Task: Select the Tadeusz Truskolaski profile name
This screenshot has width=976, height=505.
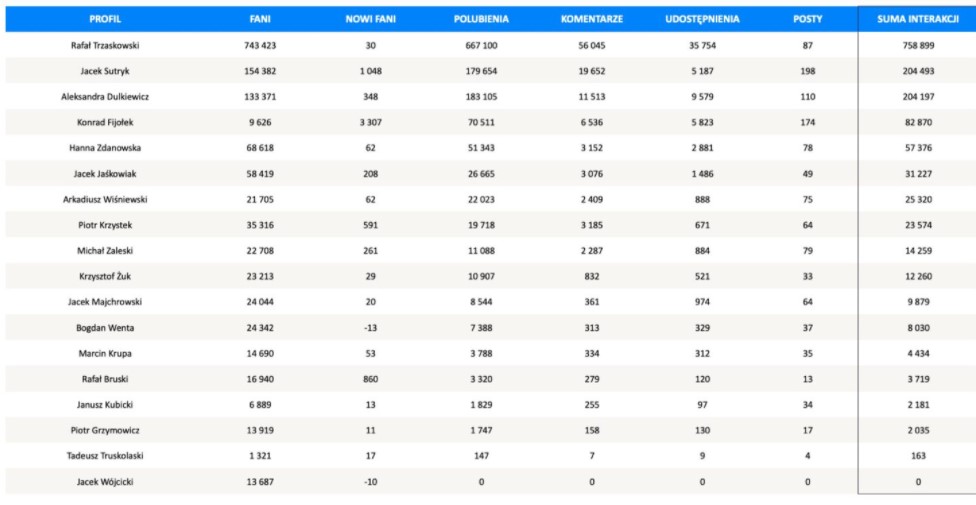Action: (105, 455)
